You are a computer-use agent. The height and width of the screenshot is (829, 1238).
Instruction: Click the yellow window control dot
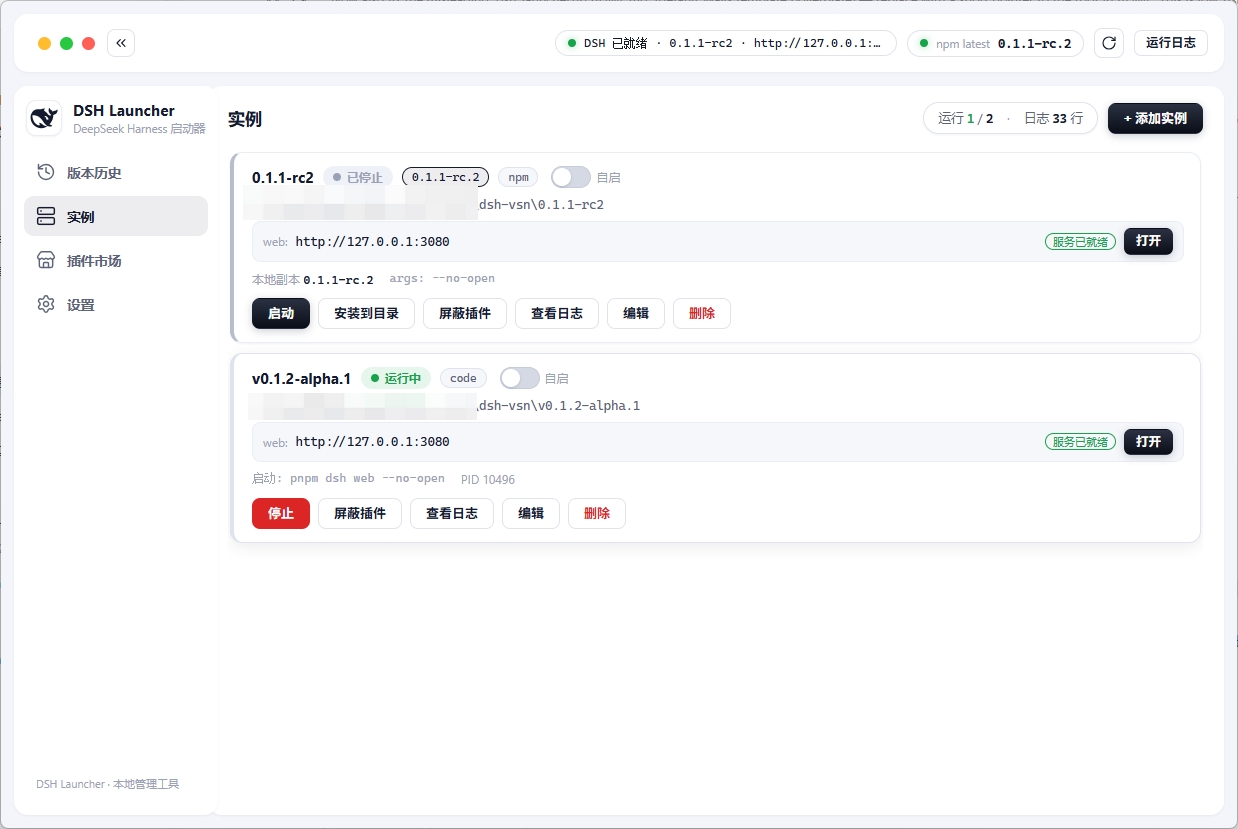[44, 43]
